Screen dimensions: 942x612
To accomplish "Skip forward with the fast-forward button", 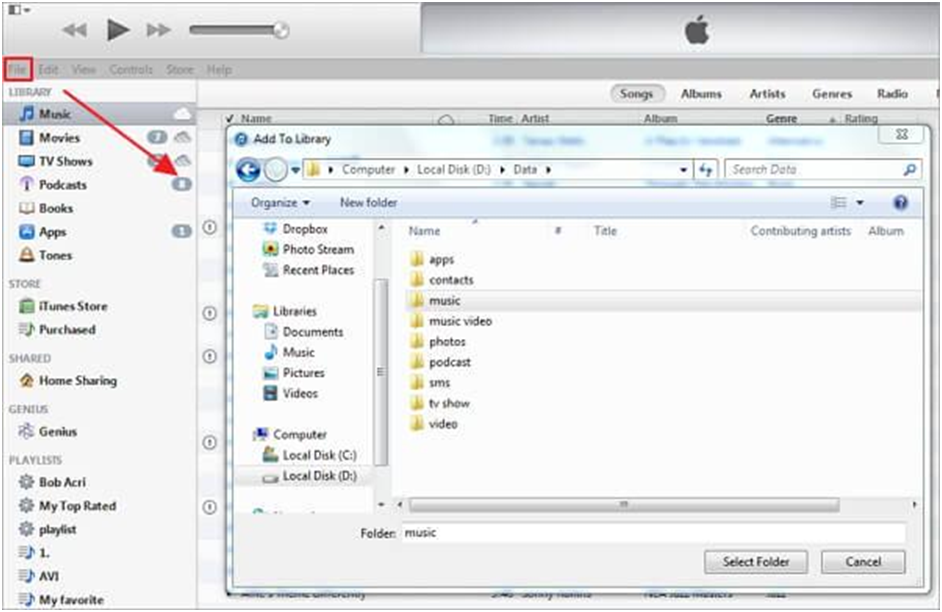I will point(158,30).
